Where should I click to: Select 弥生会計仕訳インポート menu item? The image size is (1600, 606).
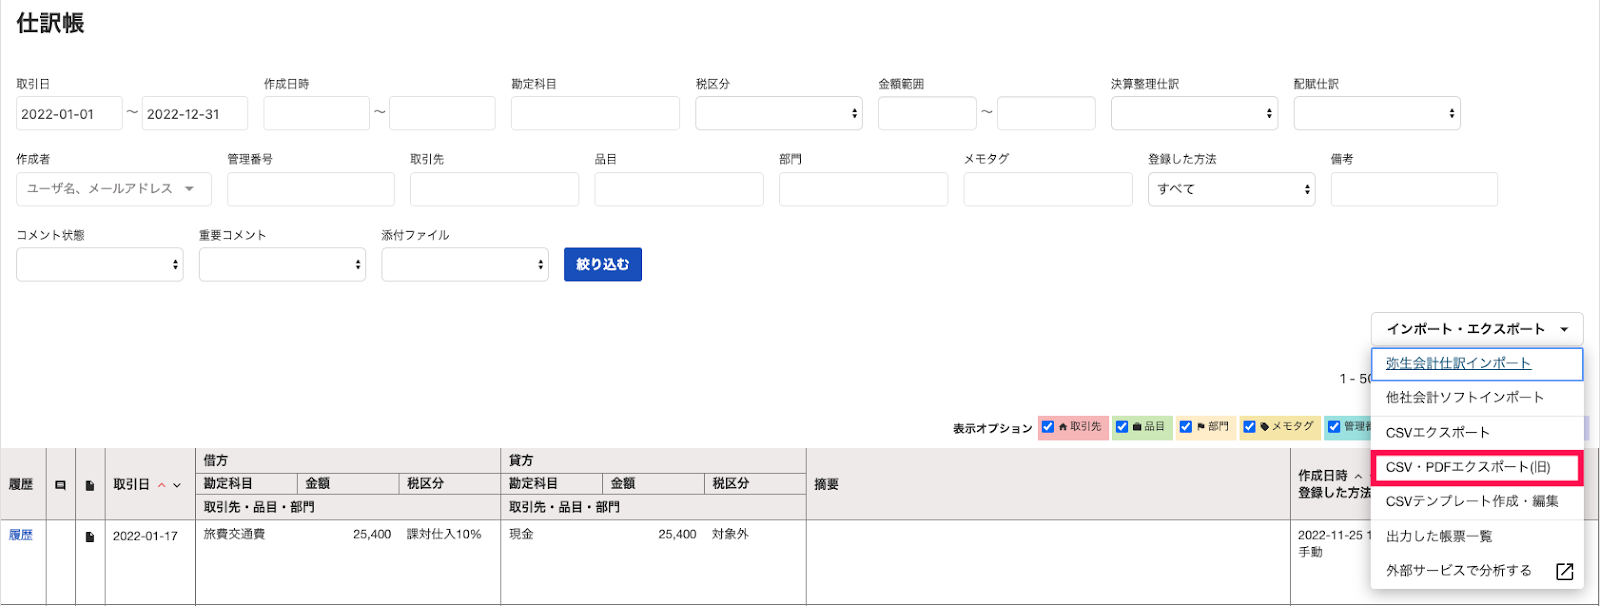coord(1477,364)
